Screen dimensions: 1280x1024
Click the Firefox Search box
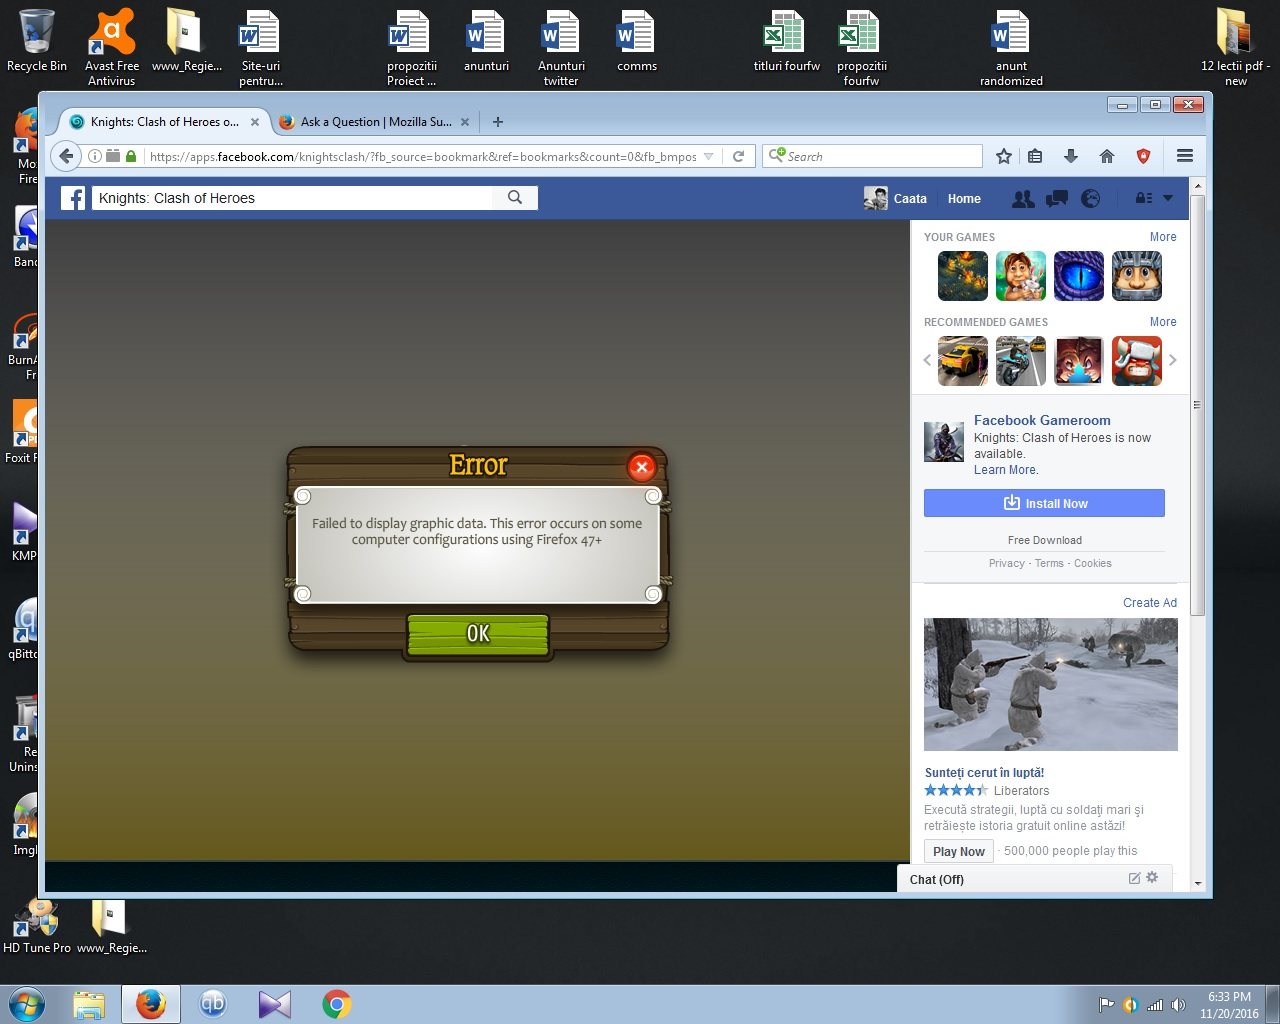(x=873, y=156)
